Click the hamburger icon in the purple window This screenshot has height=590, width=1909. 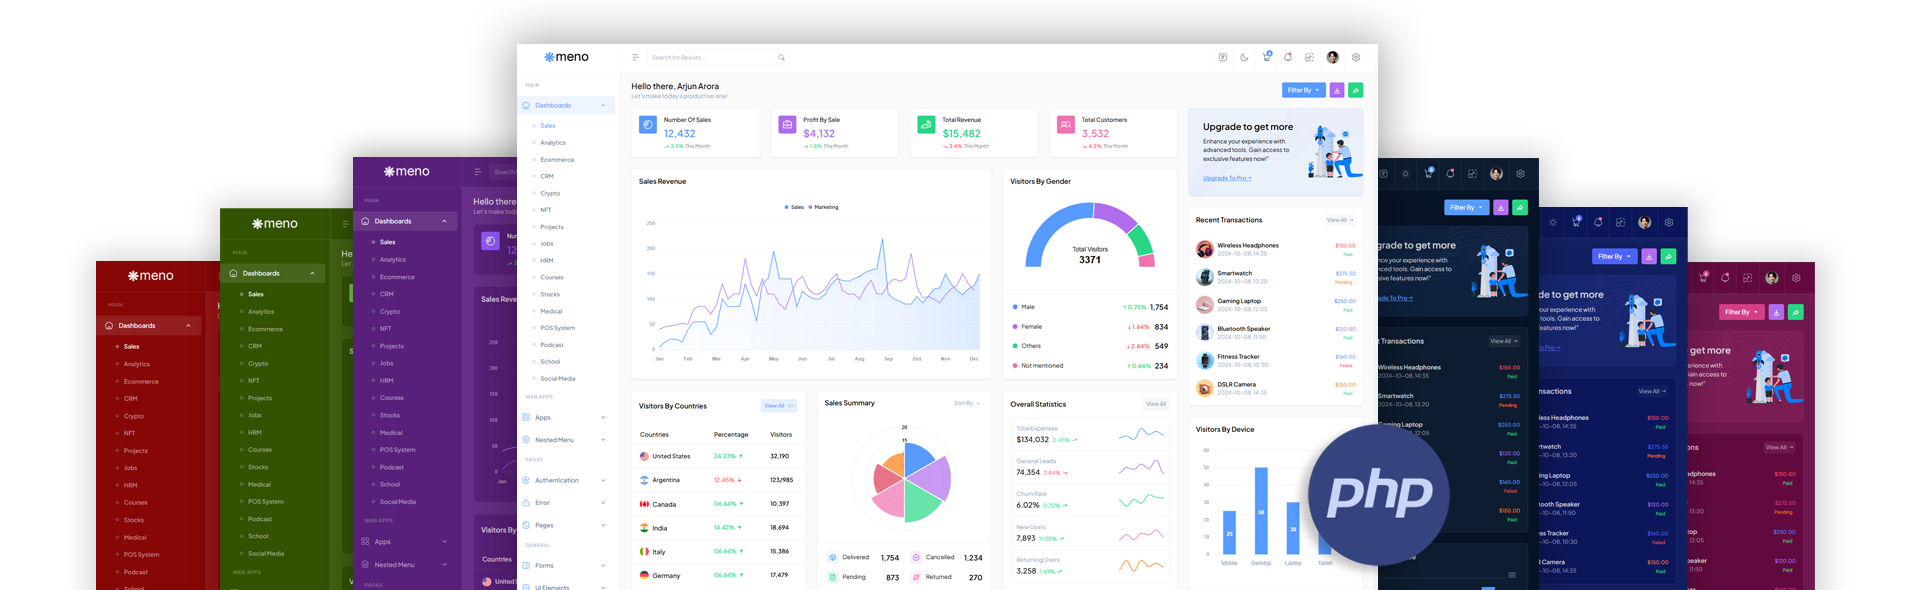pos(477,172)
